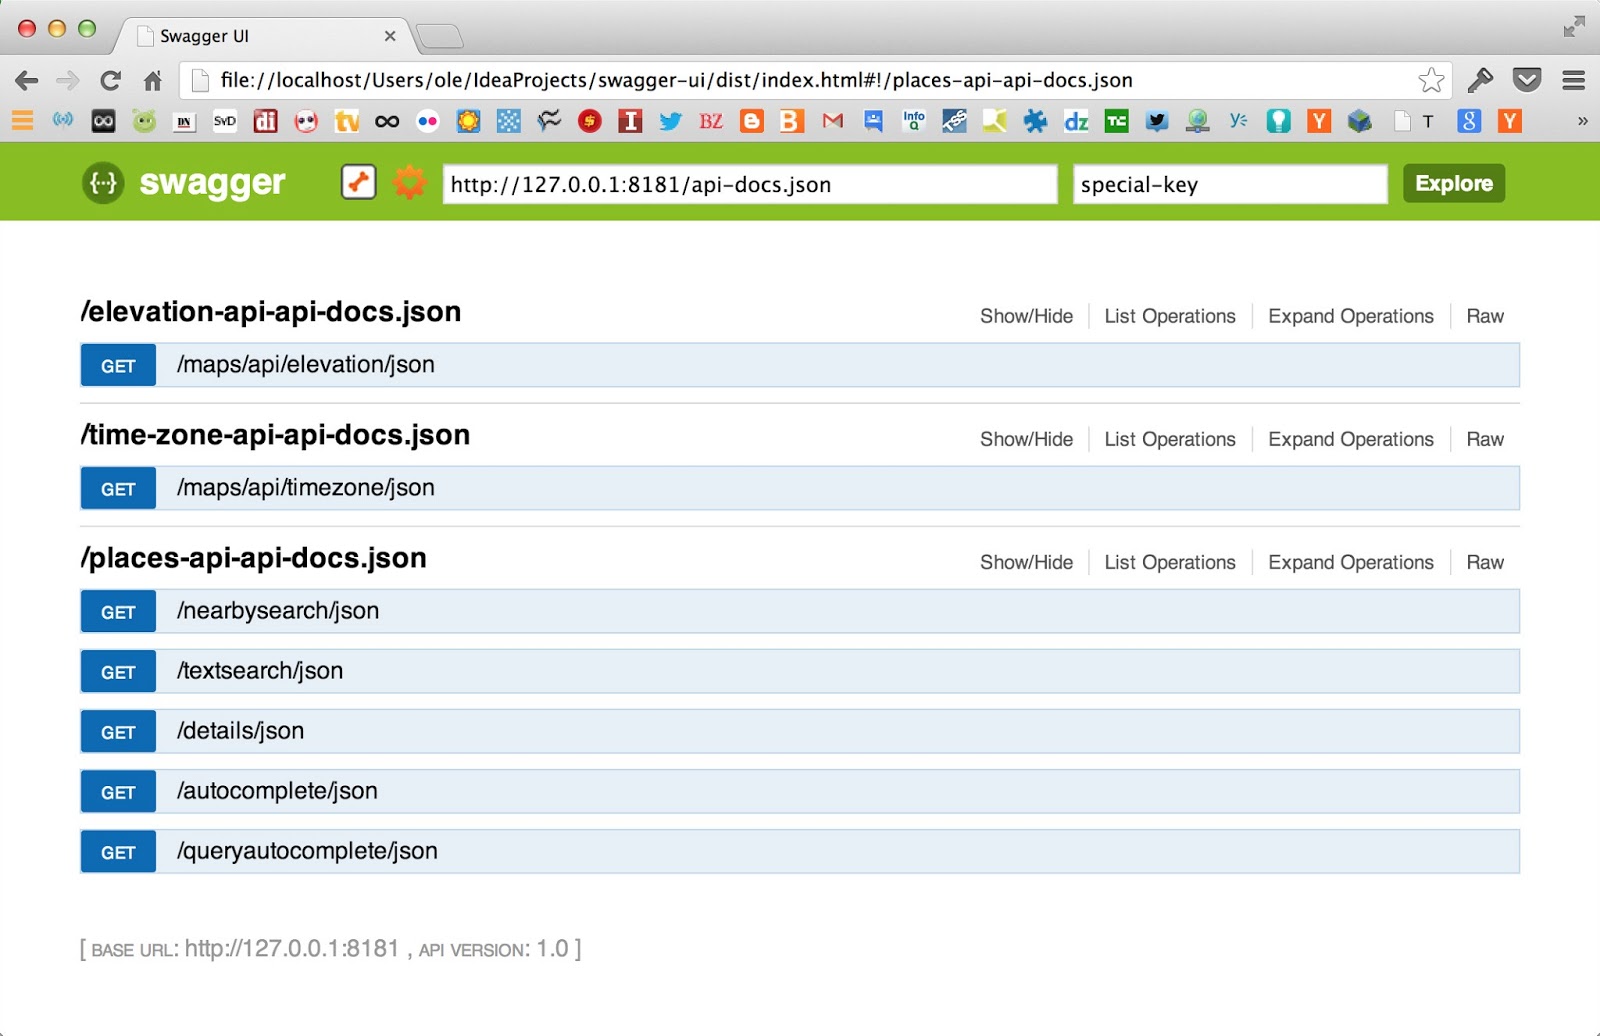This screenshot has width=1600, height=1036.
Task: Expand the /autocomplete/json operation
Action: [800, 791]
